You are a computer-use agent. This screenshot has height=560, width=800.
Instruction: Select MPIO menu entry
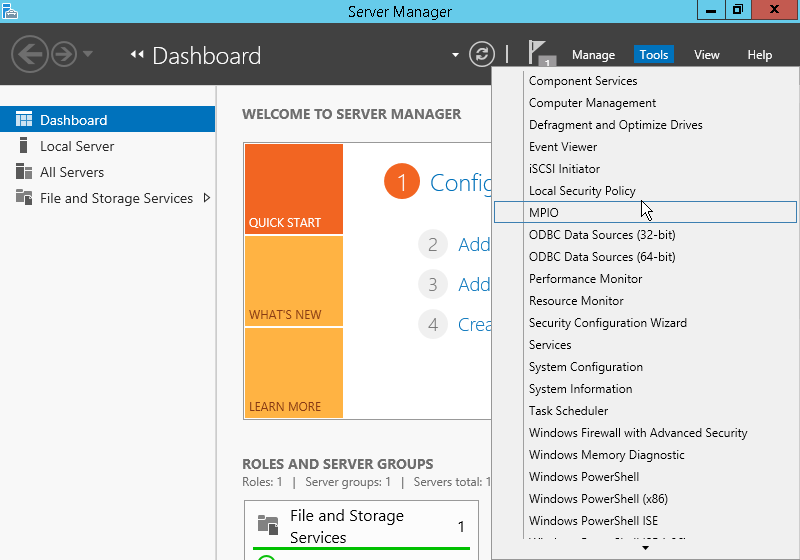pos(645,212)
